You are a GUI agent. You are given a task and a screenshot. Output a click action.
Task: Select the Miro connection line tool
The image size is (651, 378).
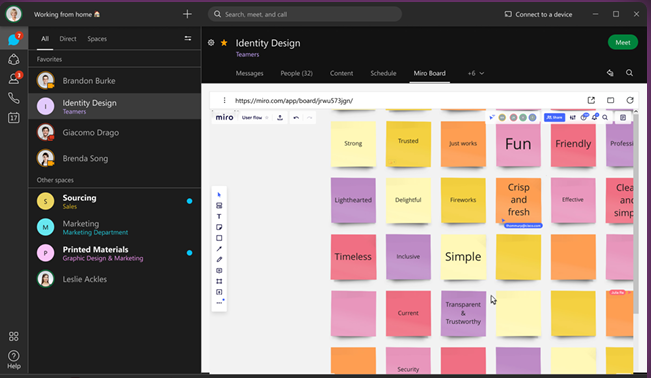click(219, 249)
